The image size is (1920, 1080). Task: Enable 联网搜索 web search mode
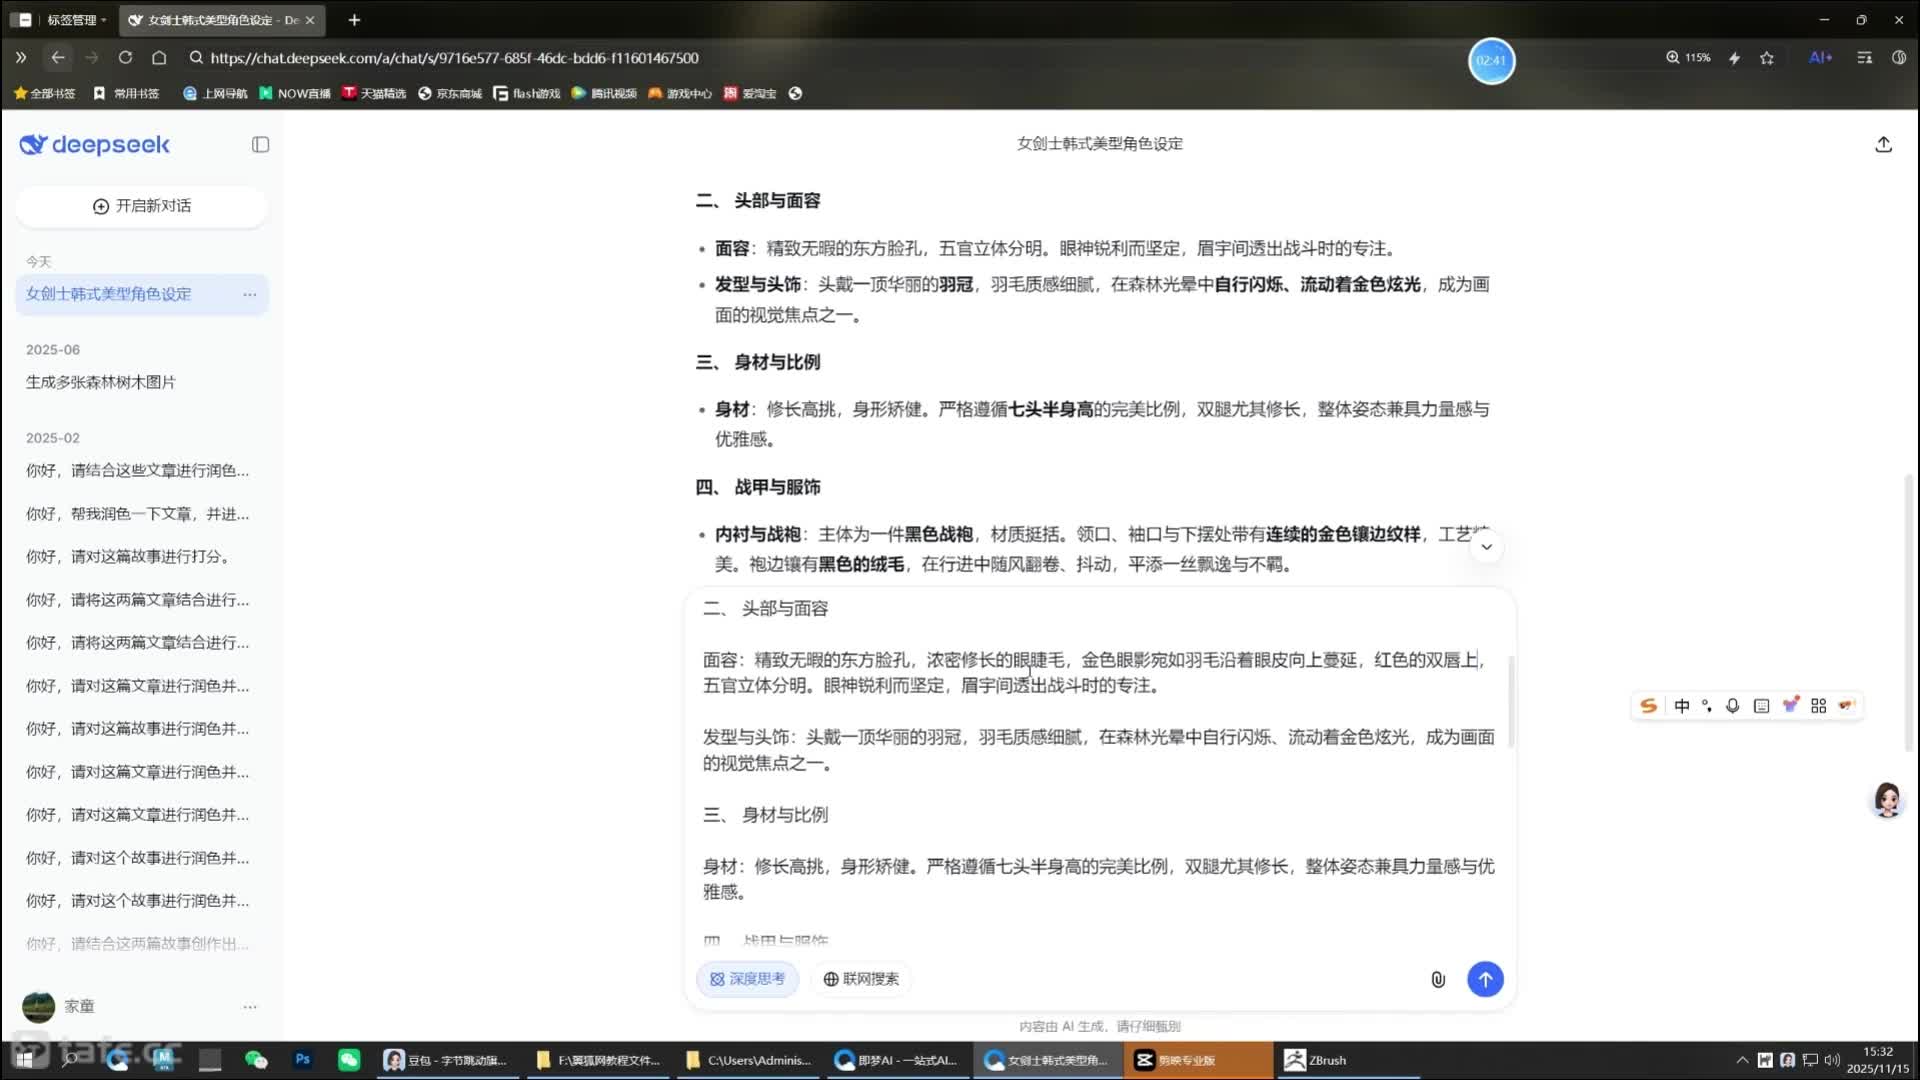[860, 979]
